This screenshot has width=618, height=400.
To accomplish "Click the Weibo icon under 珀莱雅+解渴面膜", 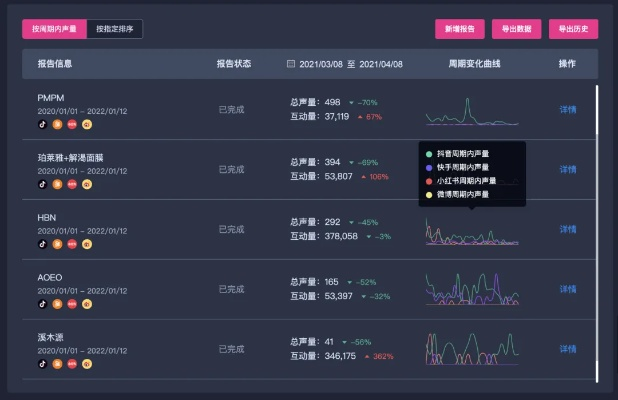I will (87, 184).
